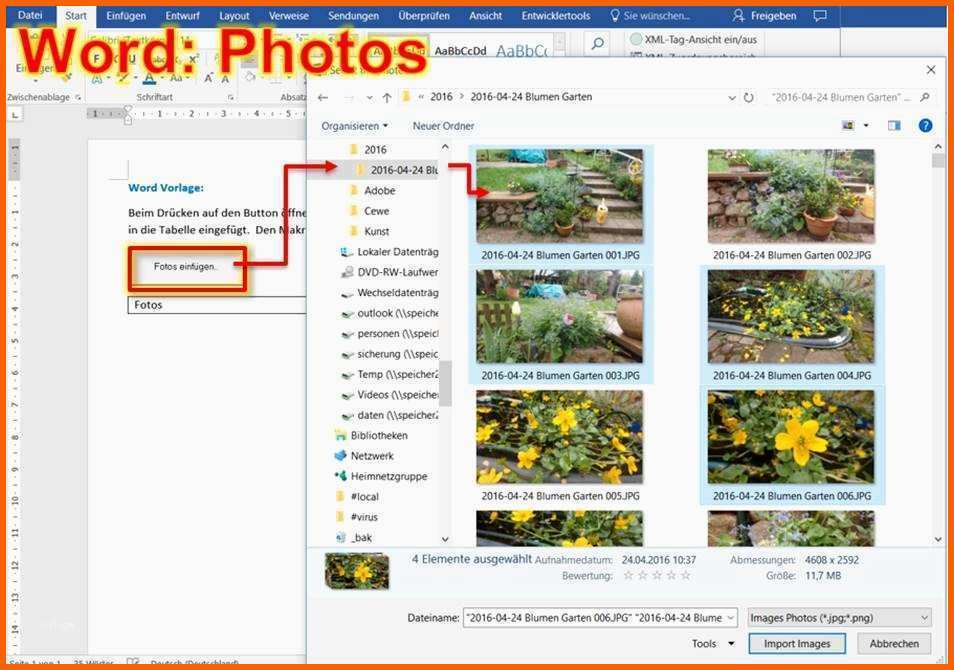This screenshot has height=670, width=954.
Task: Go back in file dialog navigation
Action: pyautogui.click(x=323, y=97)
